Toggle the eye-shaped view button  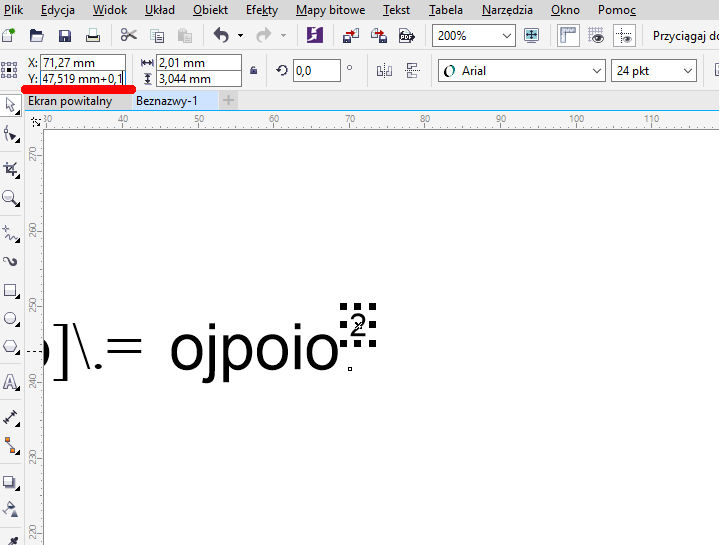[x=597, y=35]
